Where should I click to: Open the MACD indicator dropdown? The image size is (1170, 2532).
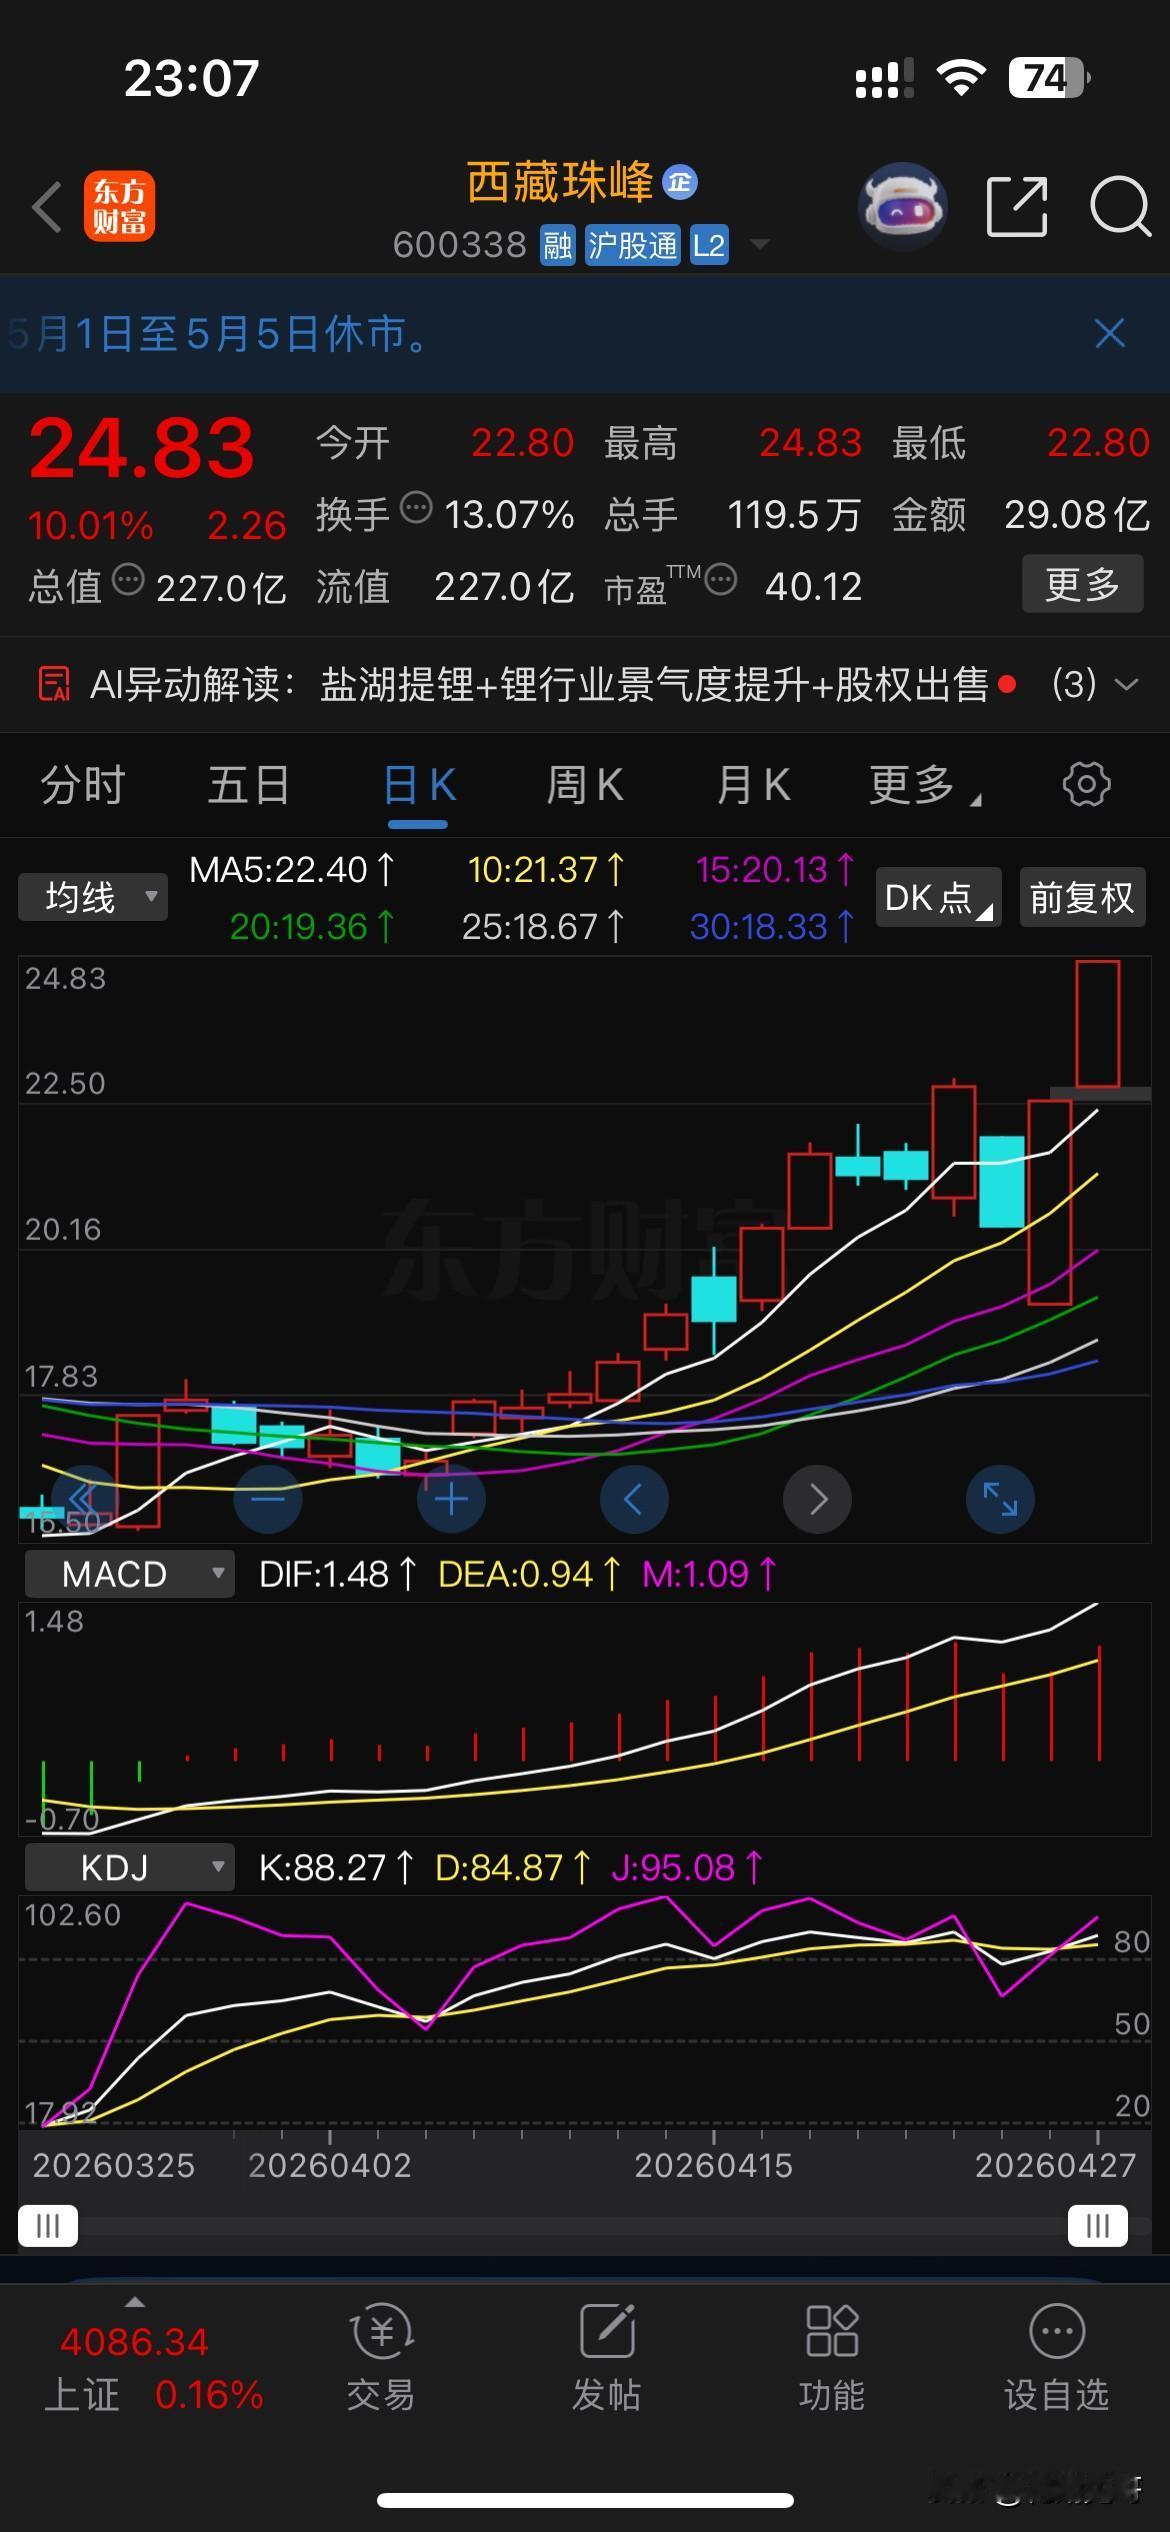click(129, 1574)
